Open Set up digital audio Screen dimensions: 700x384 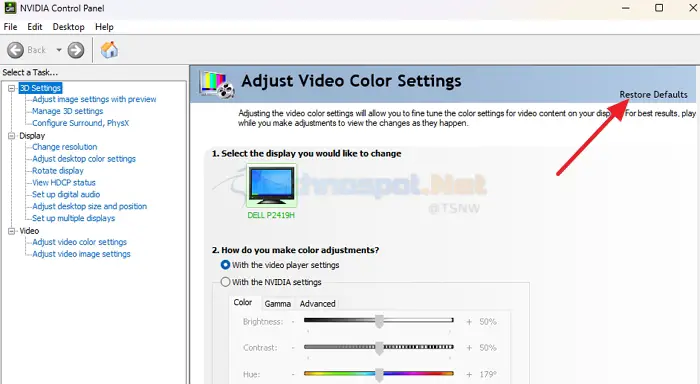(66, 194)
